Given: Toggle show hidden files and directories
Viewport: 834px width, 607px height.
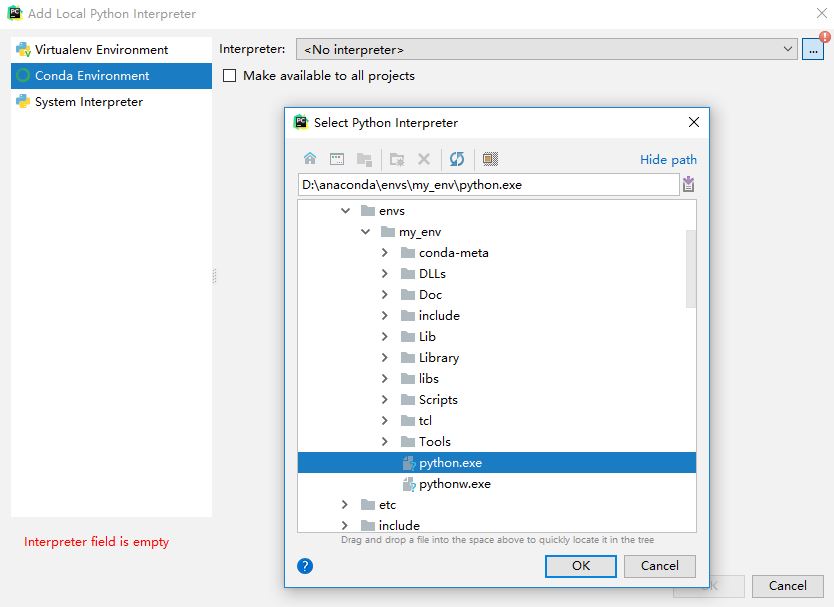Looking at the screenshot, I should [490, 159].
